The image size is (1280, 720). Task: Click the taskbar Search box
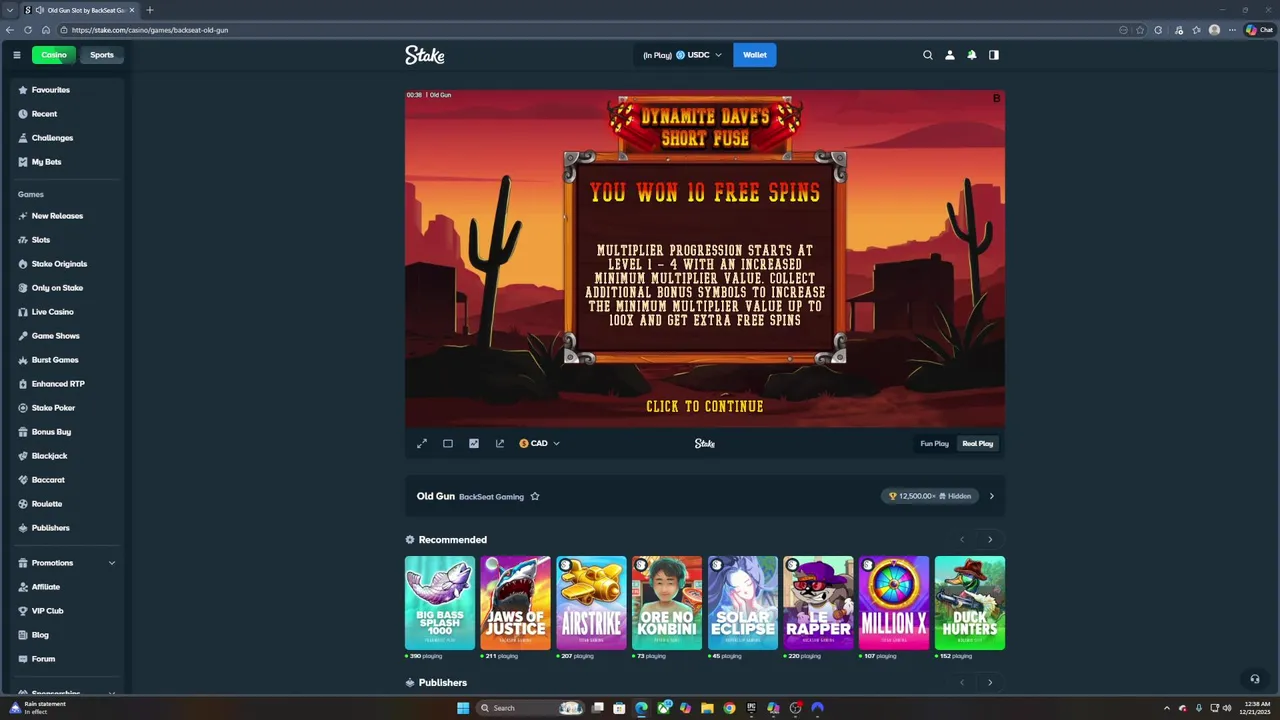[532, 708]
